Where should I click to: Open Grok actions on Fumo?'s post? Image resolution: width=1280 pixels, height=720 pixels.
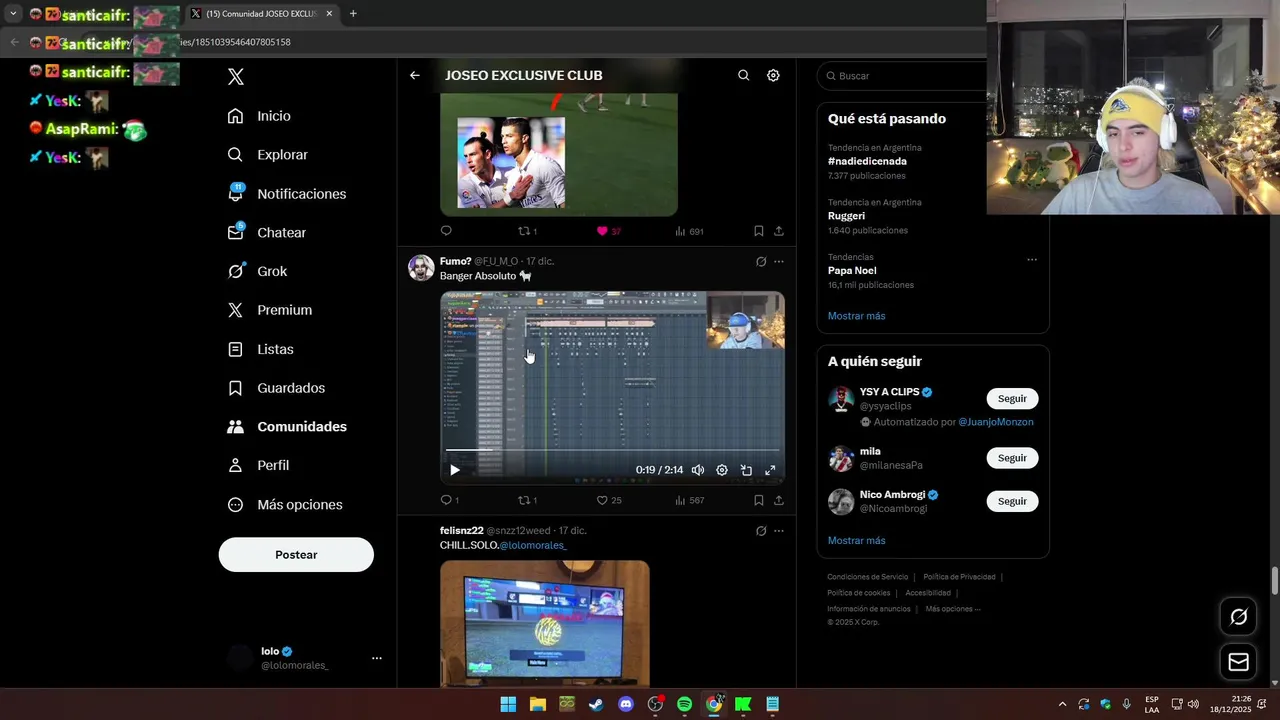(x=761, y=262)
